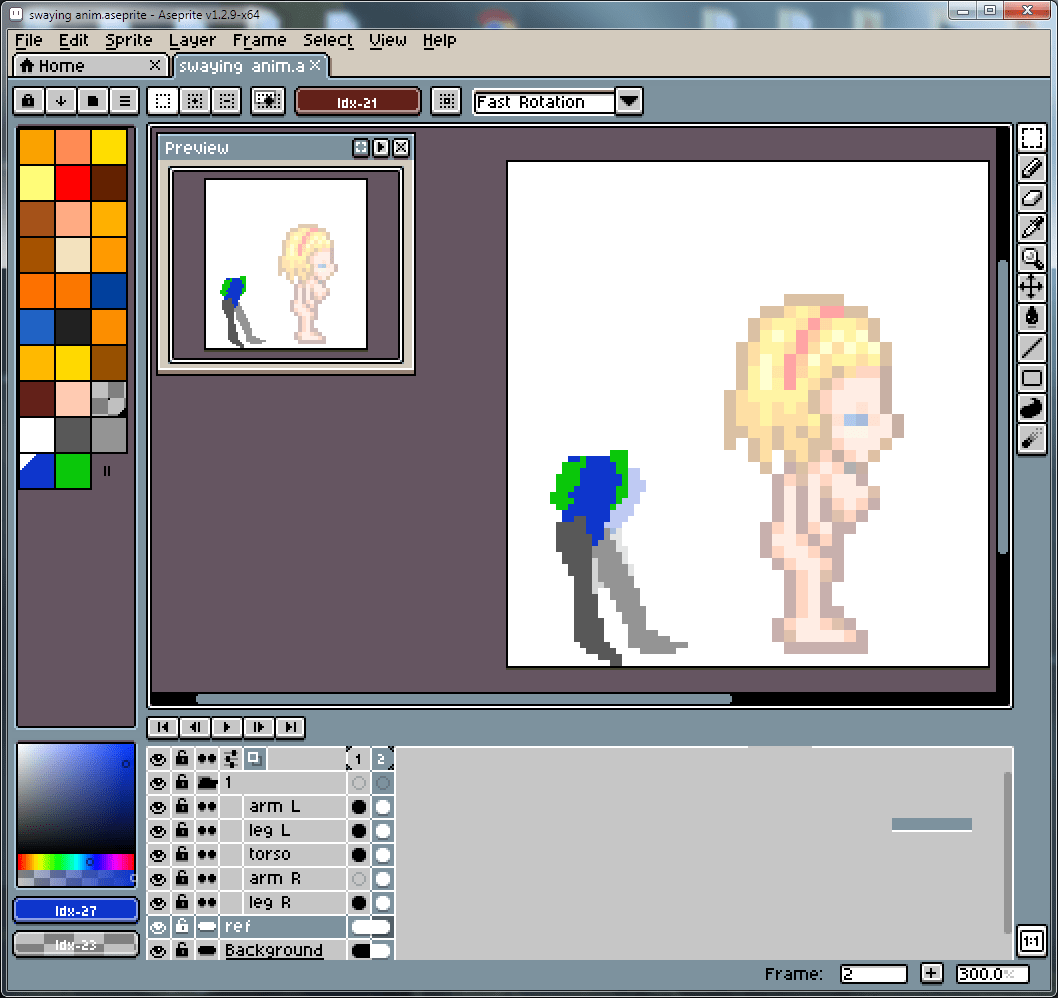
Task: Pick the Eyedropper tool
Action: [x=1031, y=228]
